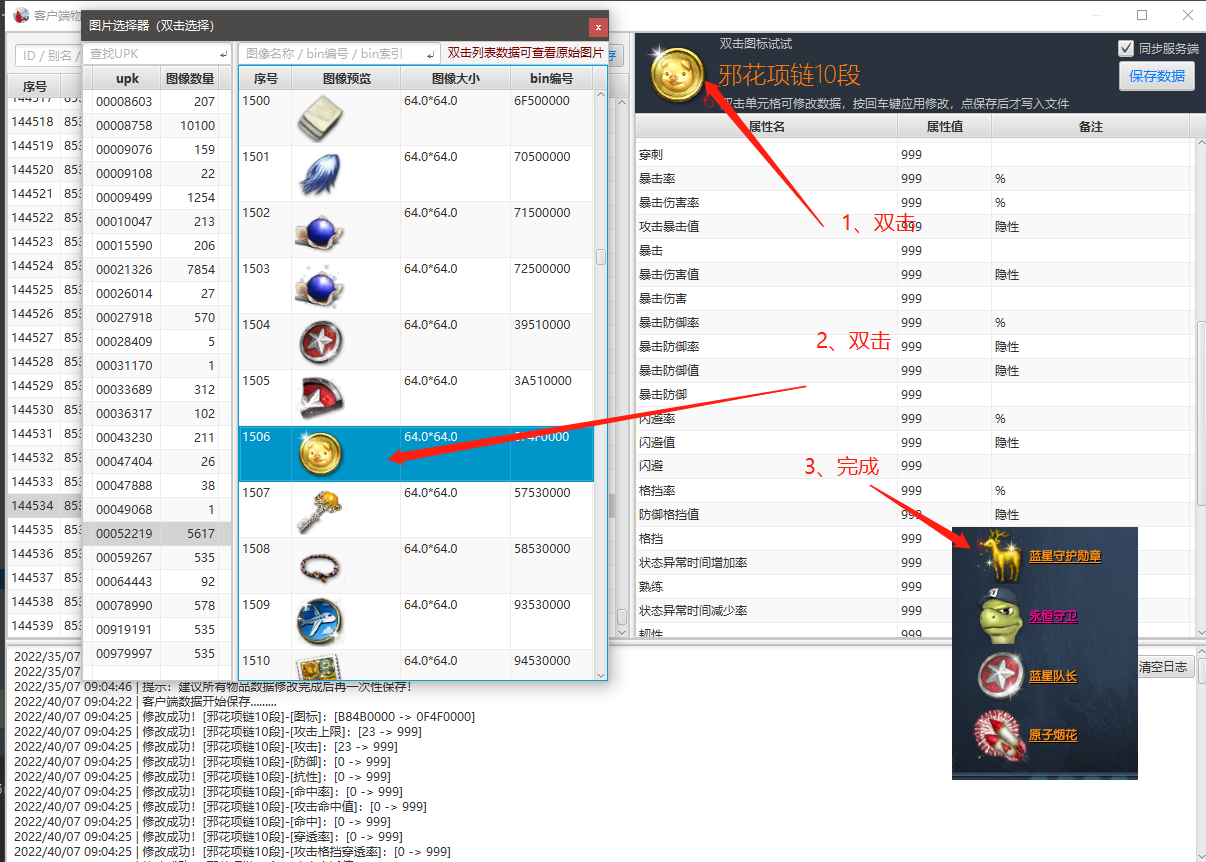Sort by bin编号 column header
Screen dimensions: 1206x862
[x=551, y=78]
